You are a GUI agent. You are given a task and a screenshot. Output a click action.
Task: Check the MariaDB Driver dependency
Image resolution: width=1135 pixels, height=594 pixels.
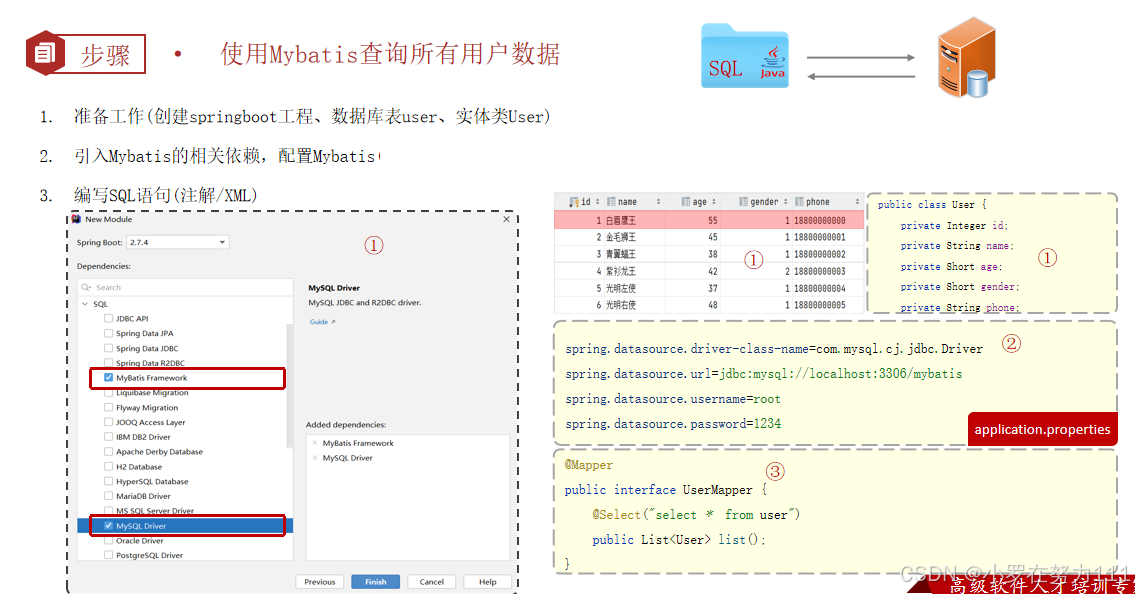coord(108,496)
